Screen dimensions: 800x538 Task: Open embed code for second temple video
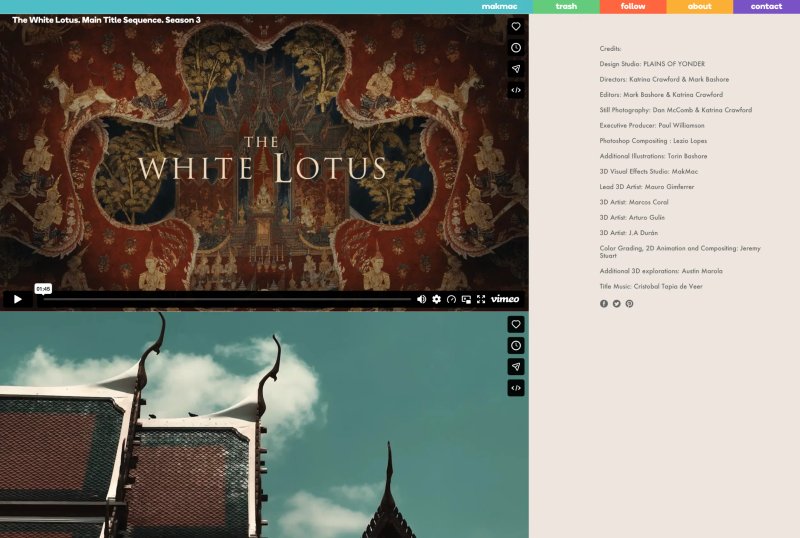(x=516, y=388)
